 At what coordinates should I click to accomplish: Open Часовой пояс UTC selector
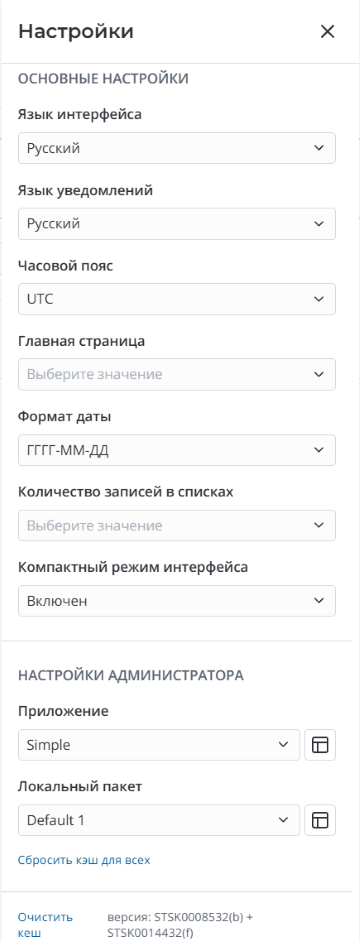(177, 299)
